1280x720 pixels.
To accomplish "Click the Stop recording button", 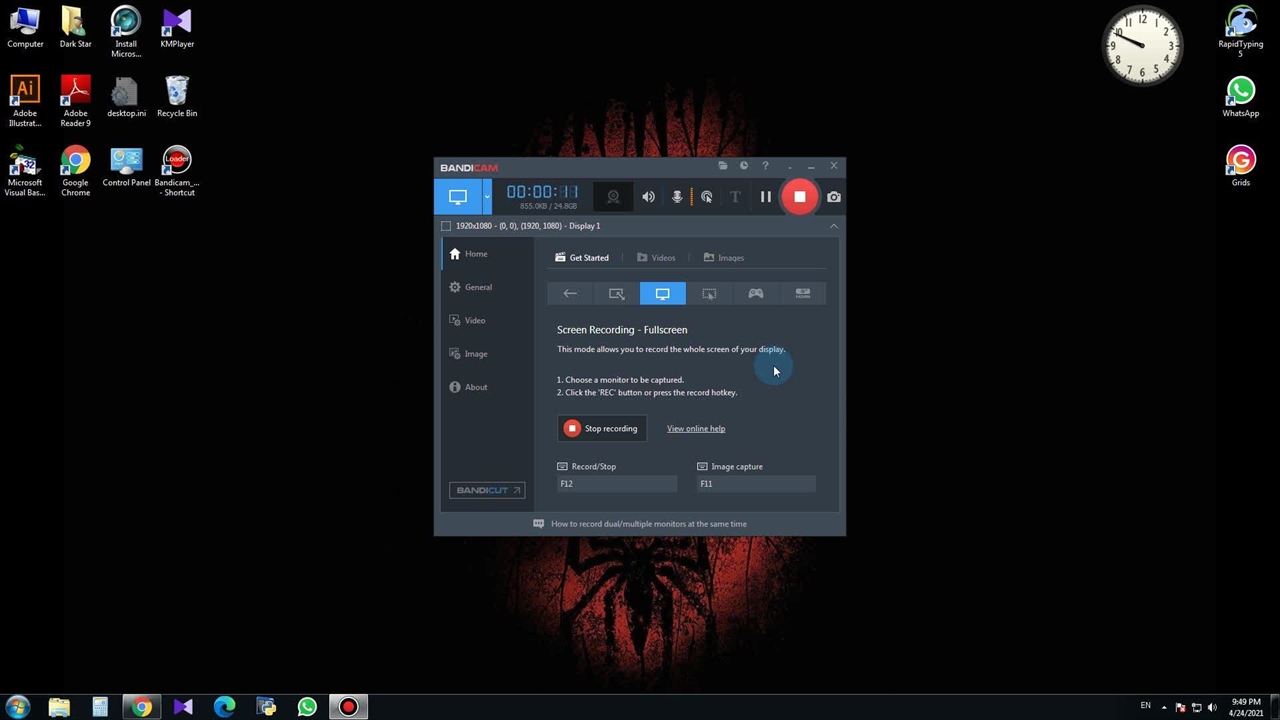I will 601,429.
